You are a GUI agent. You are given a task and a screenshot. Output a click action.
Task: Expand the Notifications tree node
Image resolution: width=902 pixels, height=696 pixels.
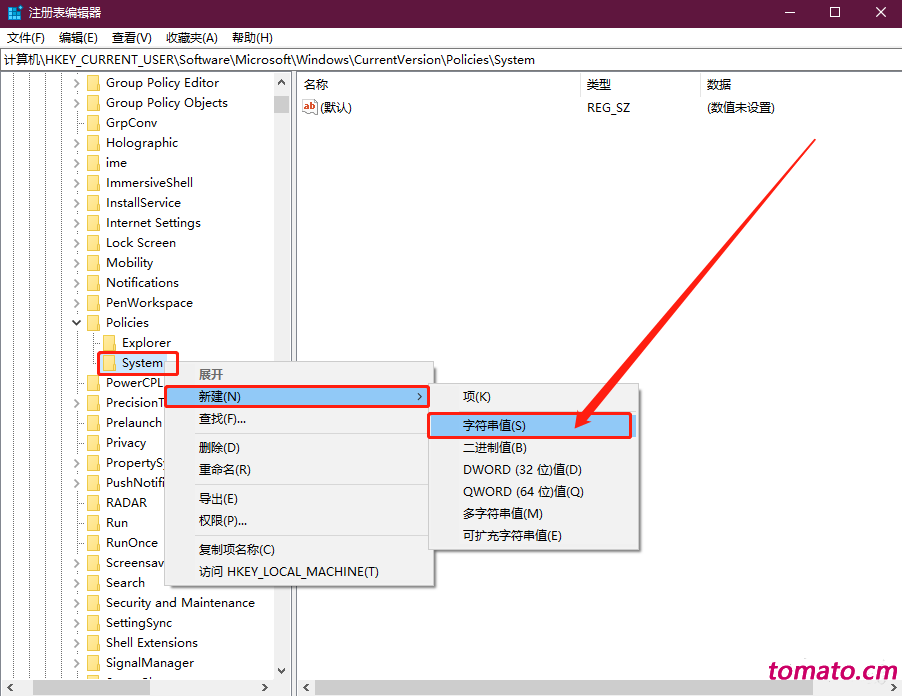point(77,283)
